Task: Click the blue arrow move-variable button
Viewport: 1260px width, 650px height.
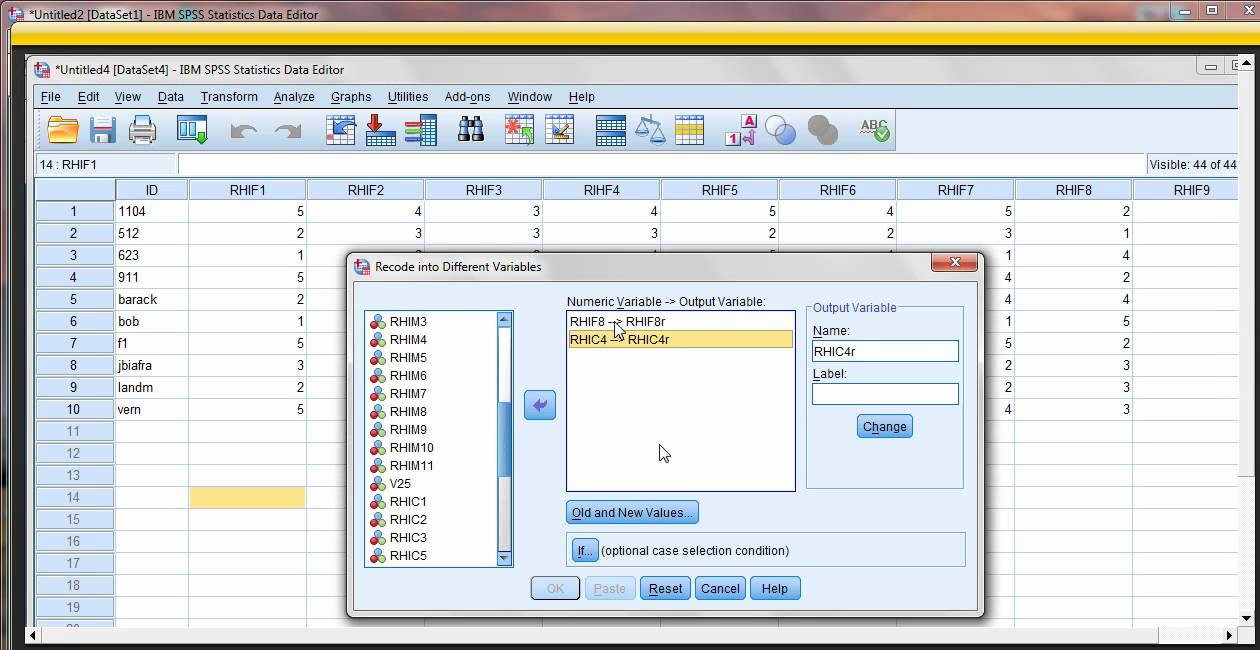Action: [x=540, y=405]
